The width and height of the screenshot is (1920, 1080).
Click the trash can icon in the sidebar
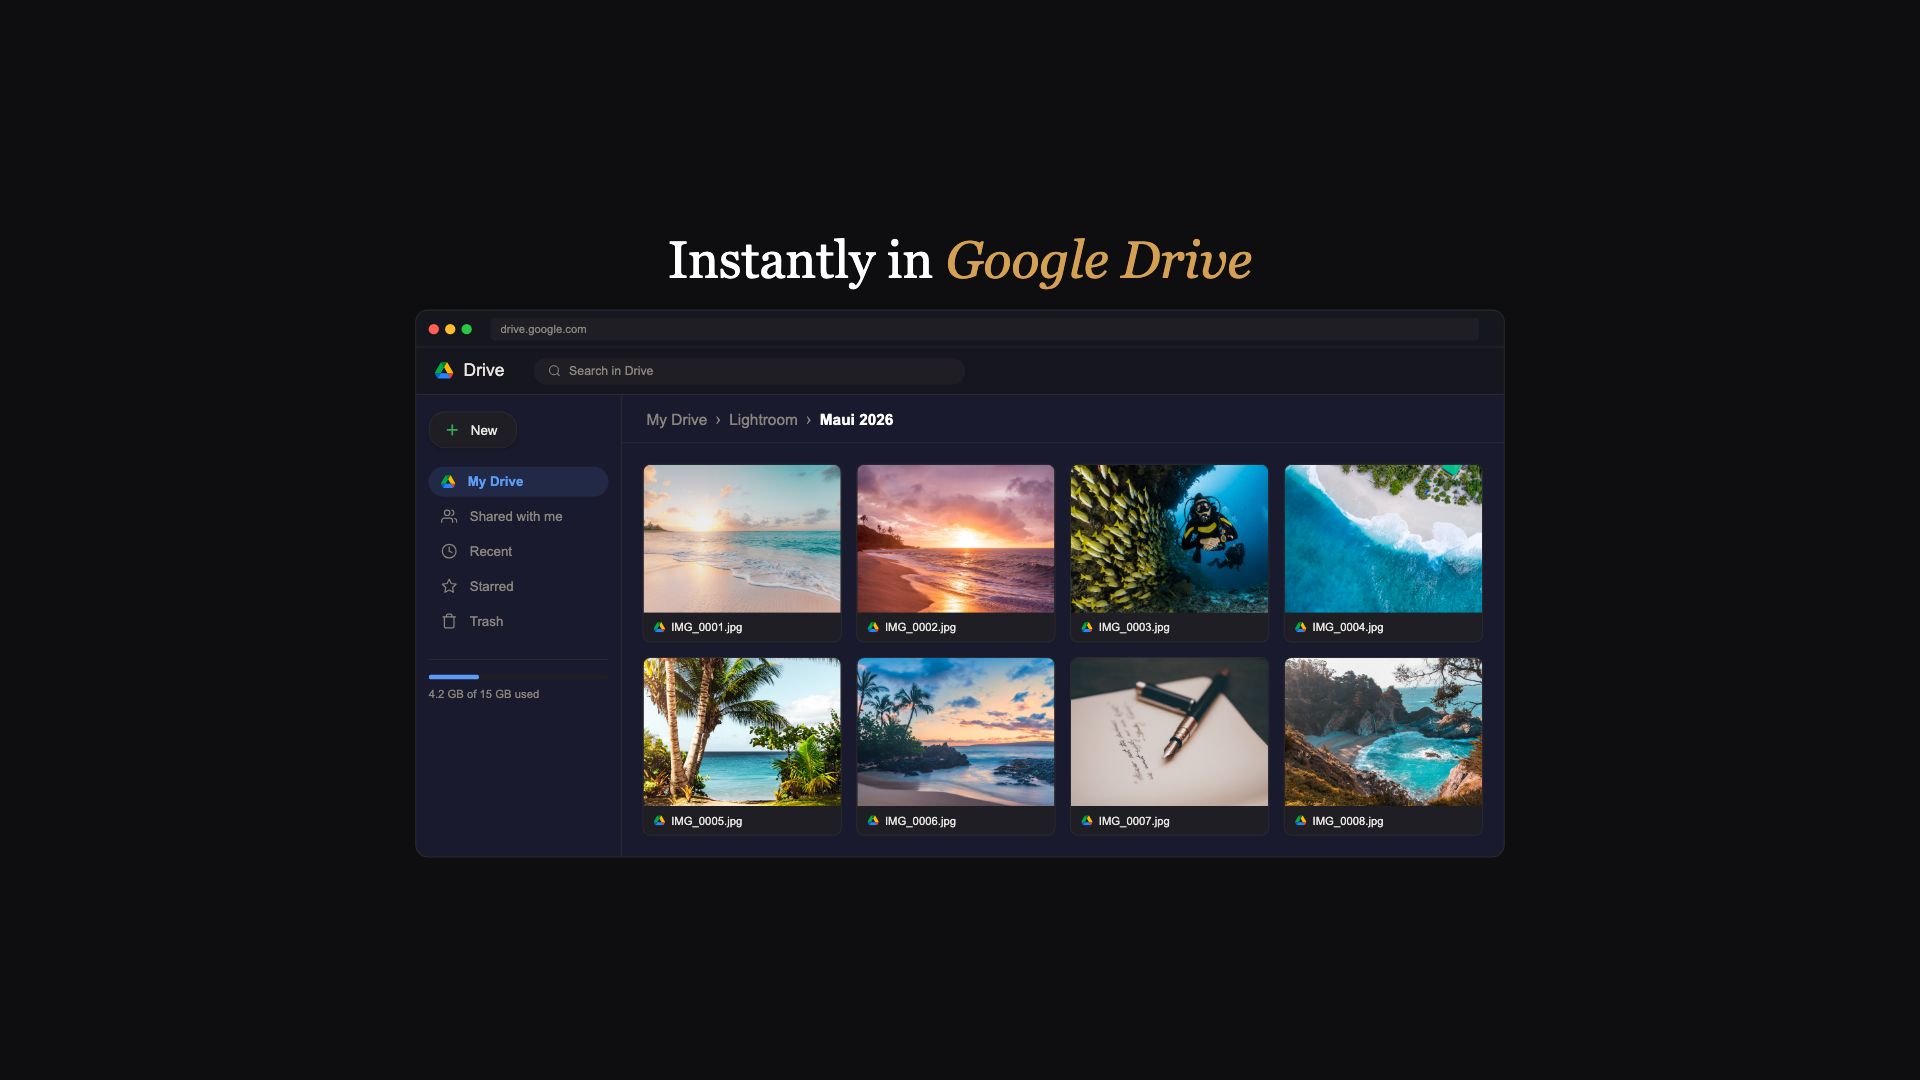pos(449,621)
